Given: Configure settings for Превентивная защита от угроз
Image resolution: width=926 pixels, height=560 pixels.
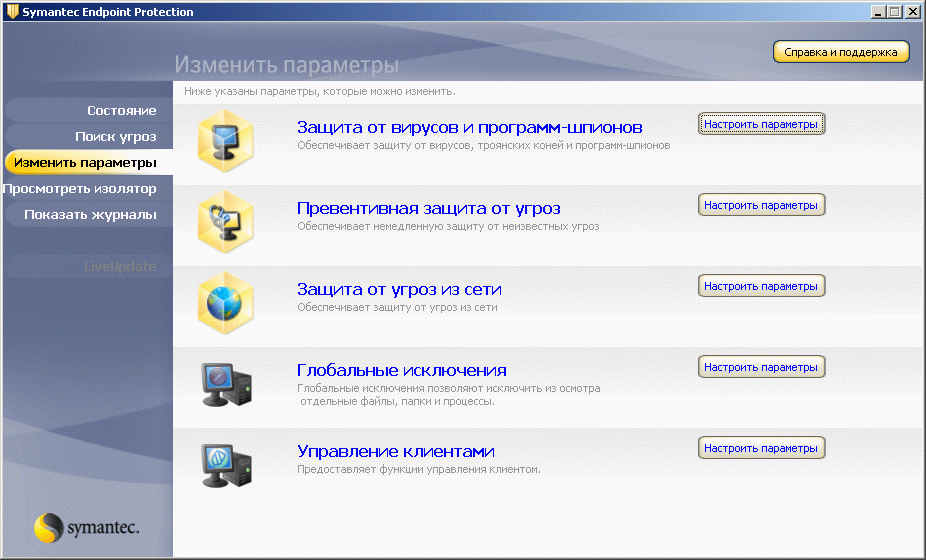Looking at the screenshot, I should 761,205.
